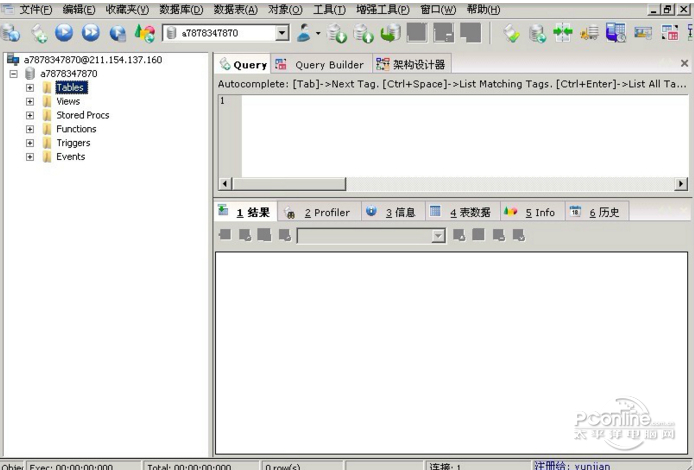The height and width of the screenshot is (470, 694).
Task: Click the forklift data migration icon
Action: 590,33
